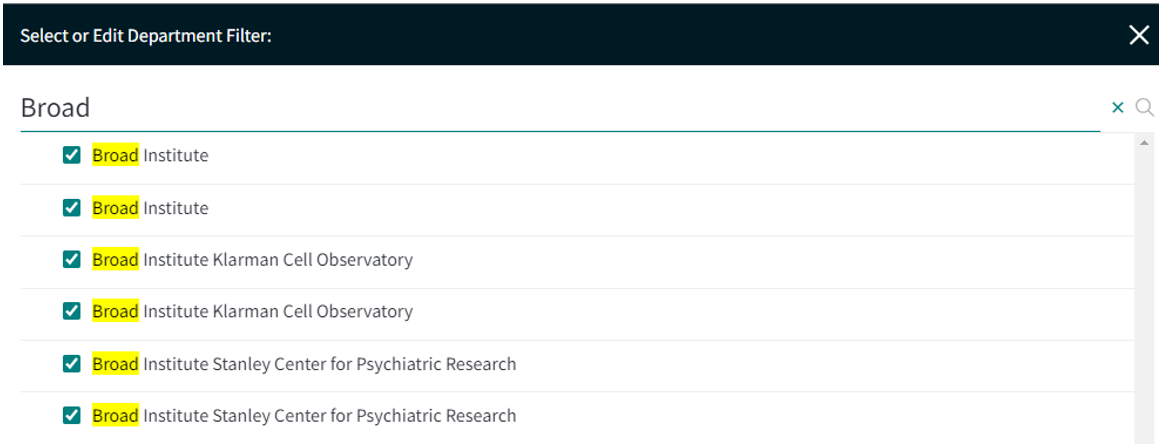Uncheck the first Stanley Center for Psychiatric Research checkbox

point(72,364)
